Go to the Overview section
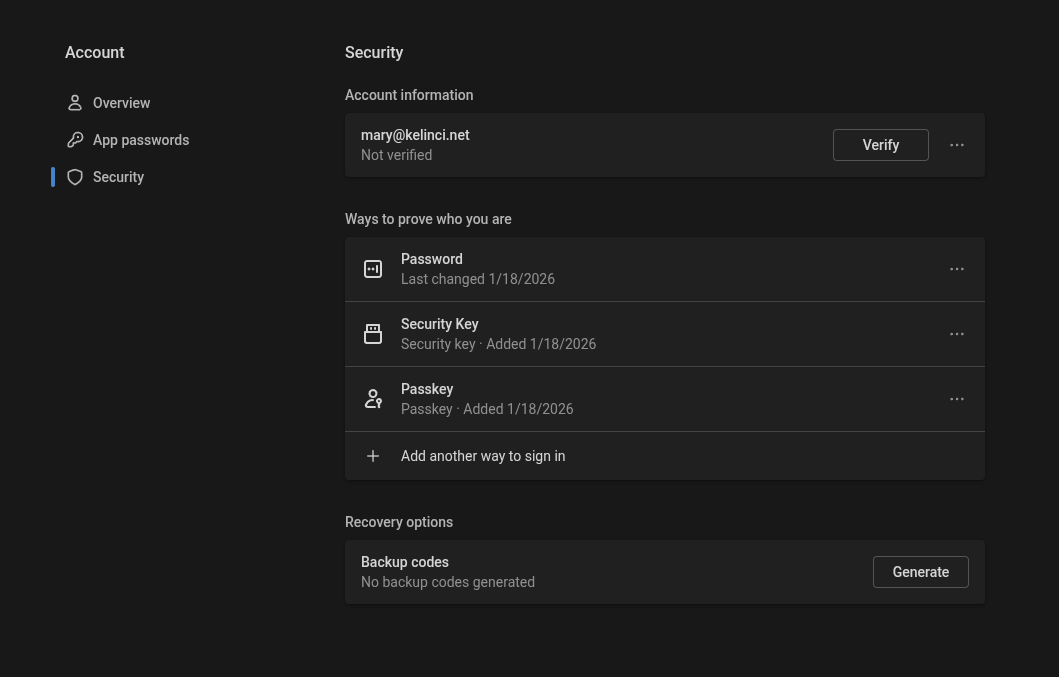Viewport: 1059px width, 677px height. coord(121,103)
